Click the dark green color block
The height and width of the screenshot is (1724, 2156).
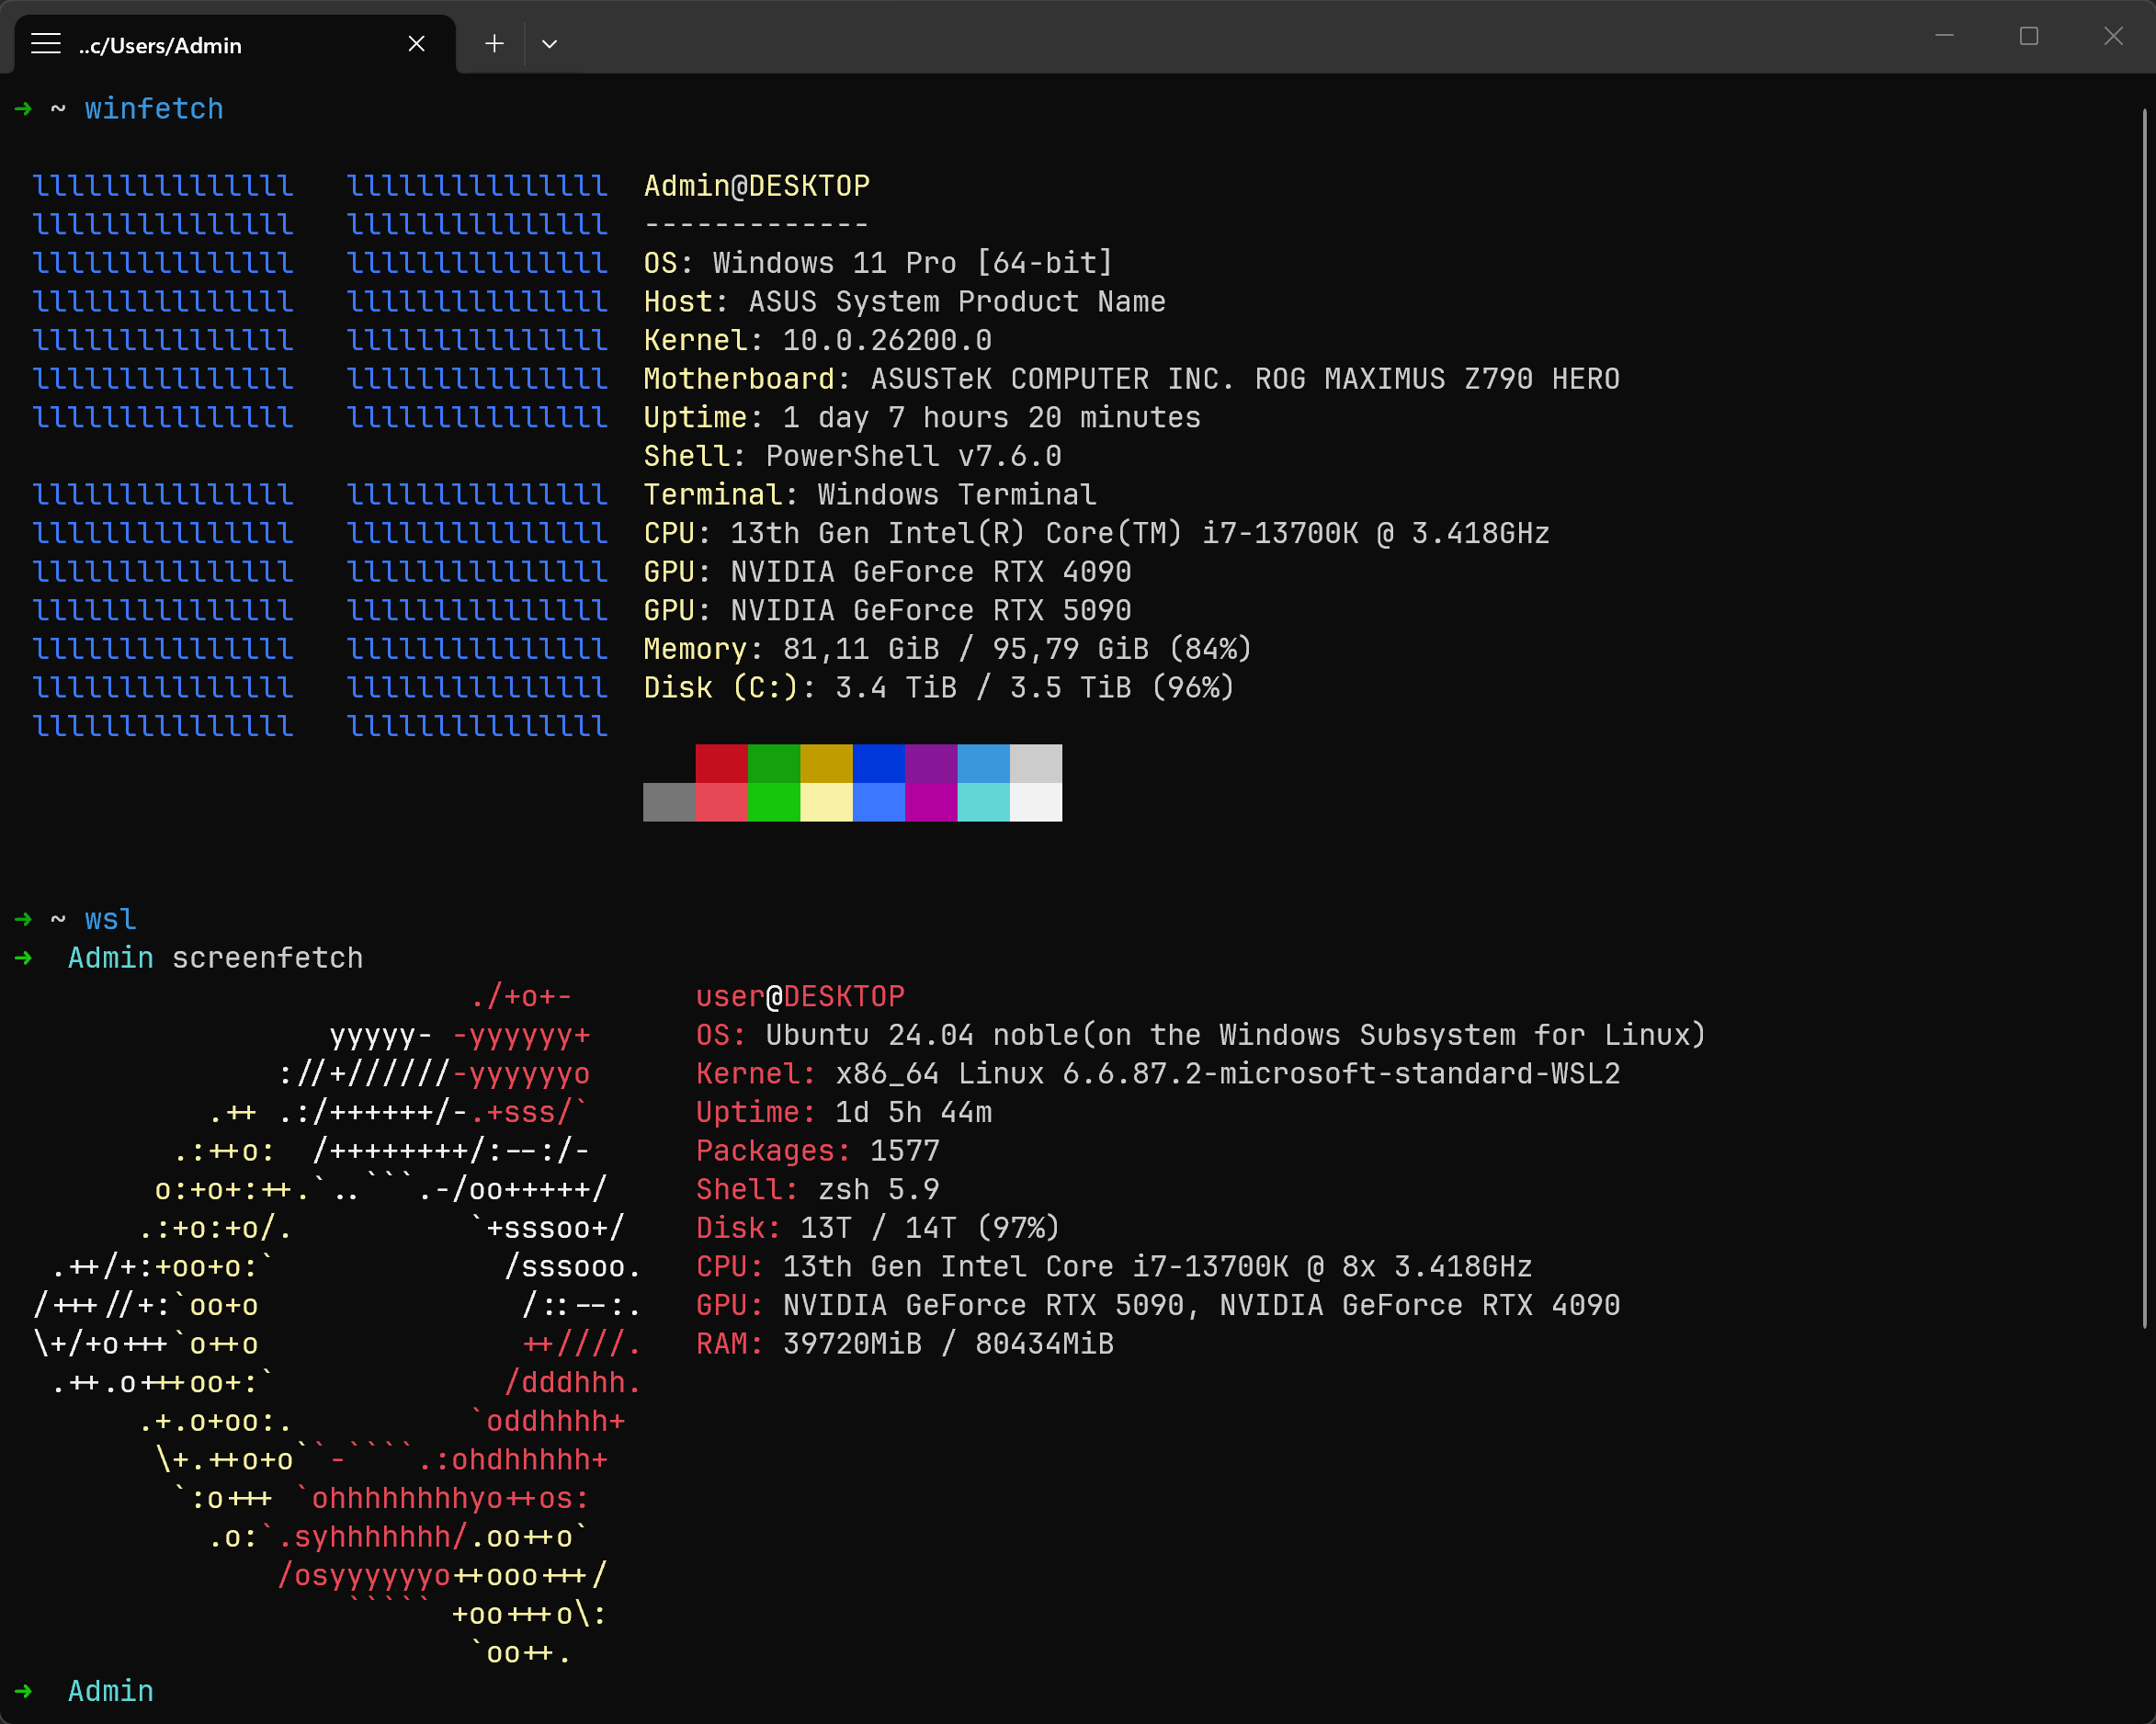[774, 764]
